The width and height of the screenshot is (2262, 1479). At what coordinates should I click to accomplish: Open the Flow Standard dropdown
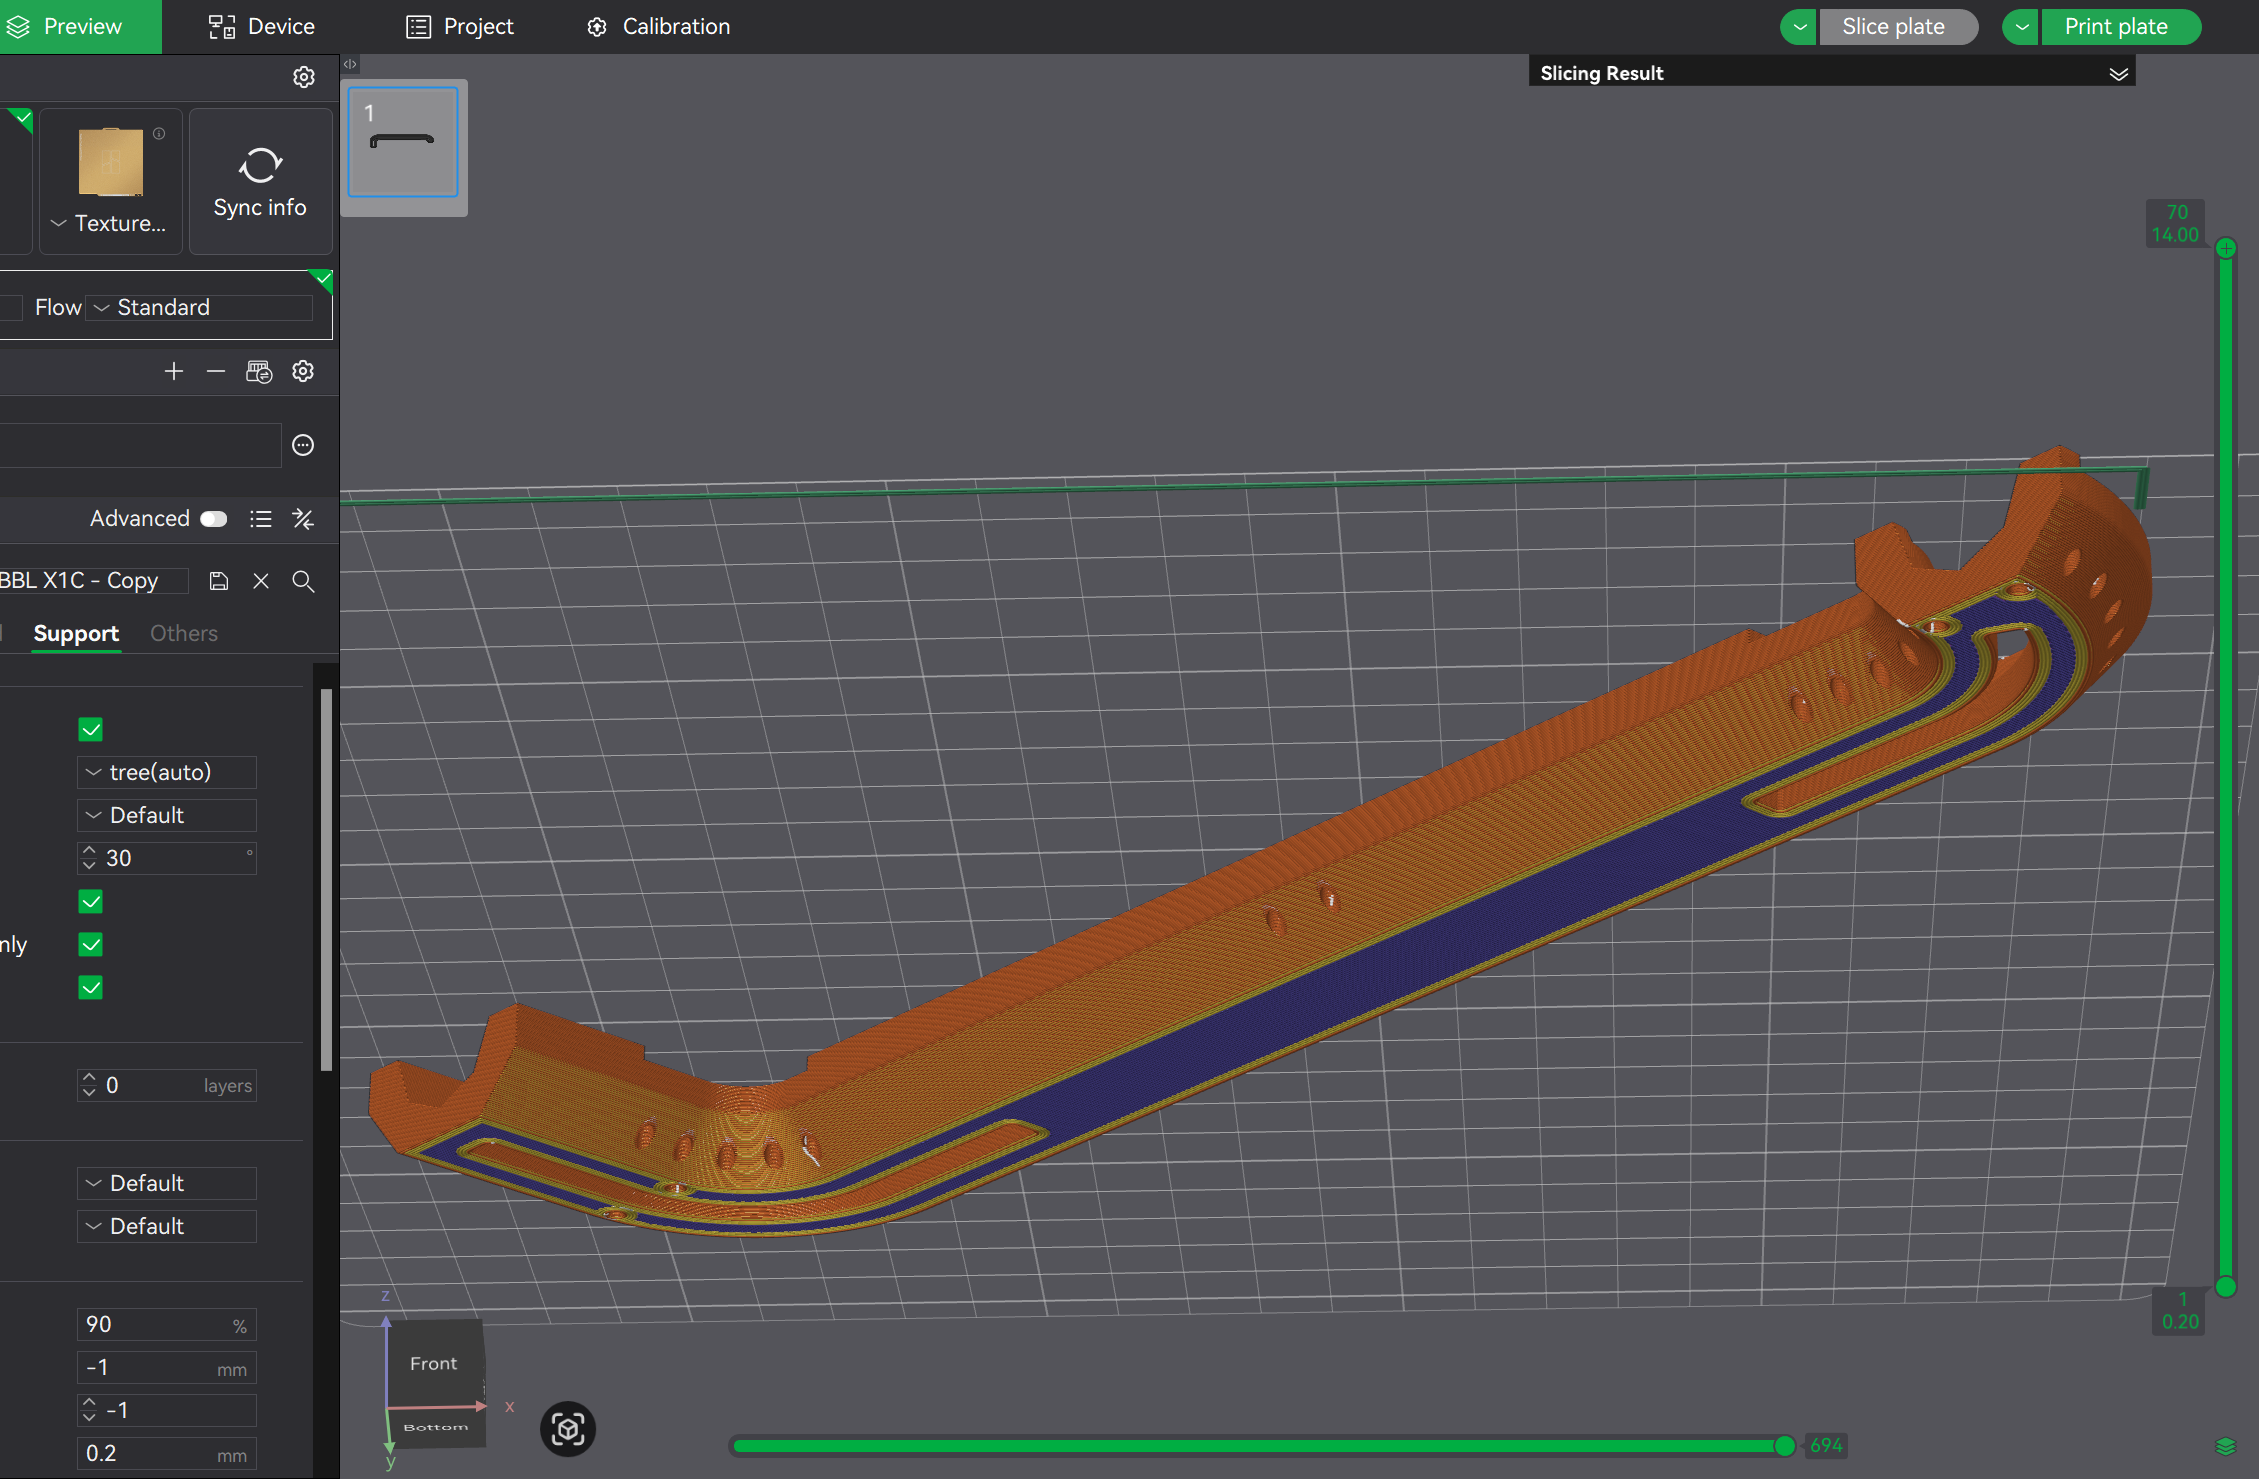199,308
